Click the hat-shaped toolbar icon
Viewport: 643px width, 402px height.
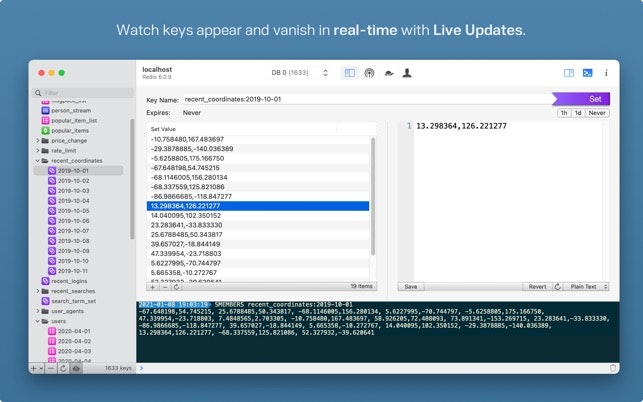click(x=389, y=73)
